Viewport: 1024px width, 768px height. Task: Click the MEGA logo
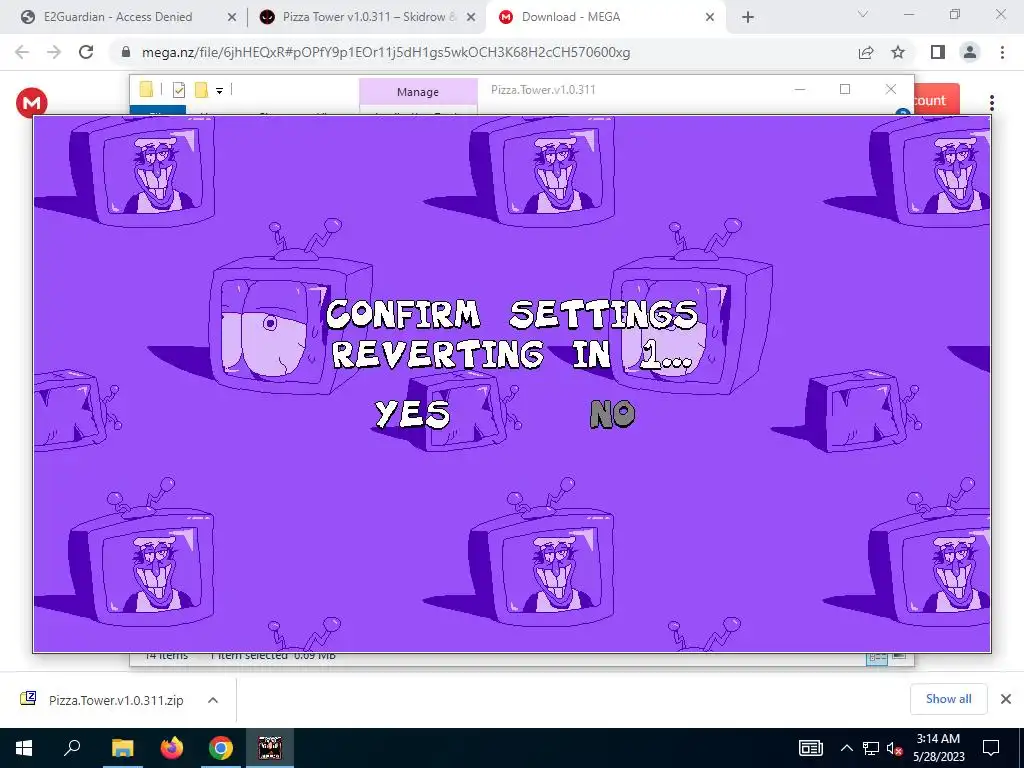point(31,103)
